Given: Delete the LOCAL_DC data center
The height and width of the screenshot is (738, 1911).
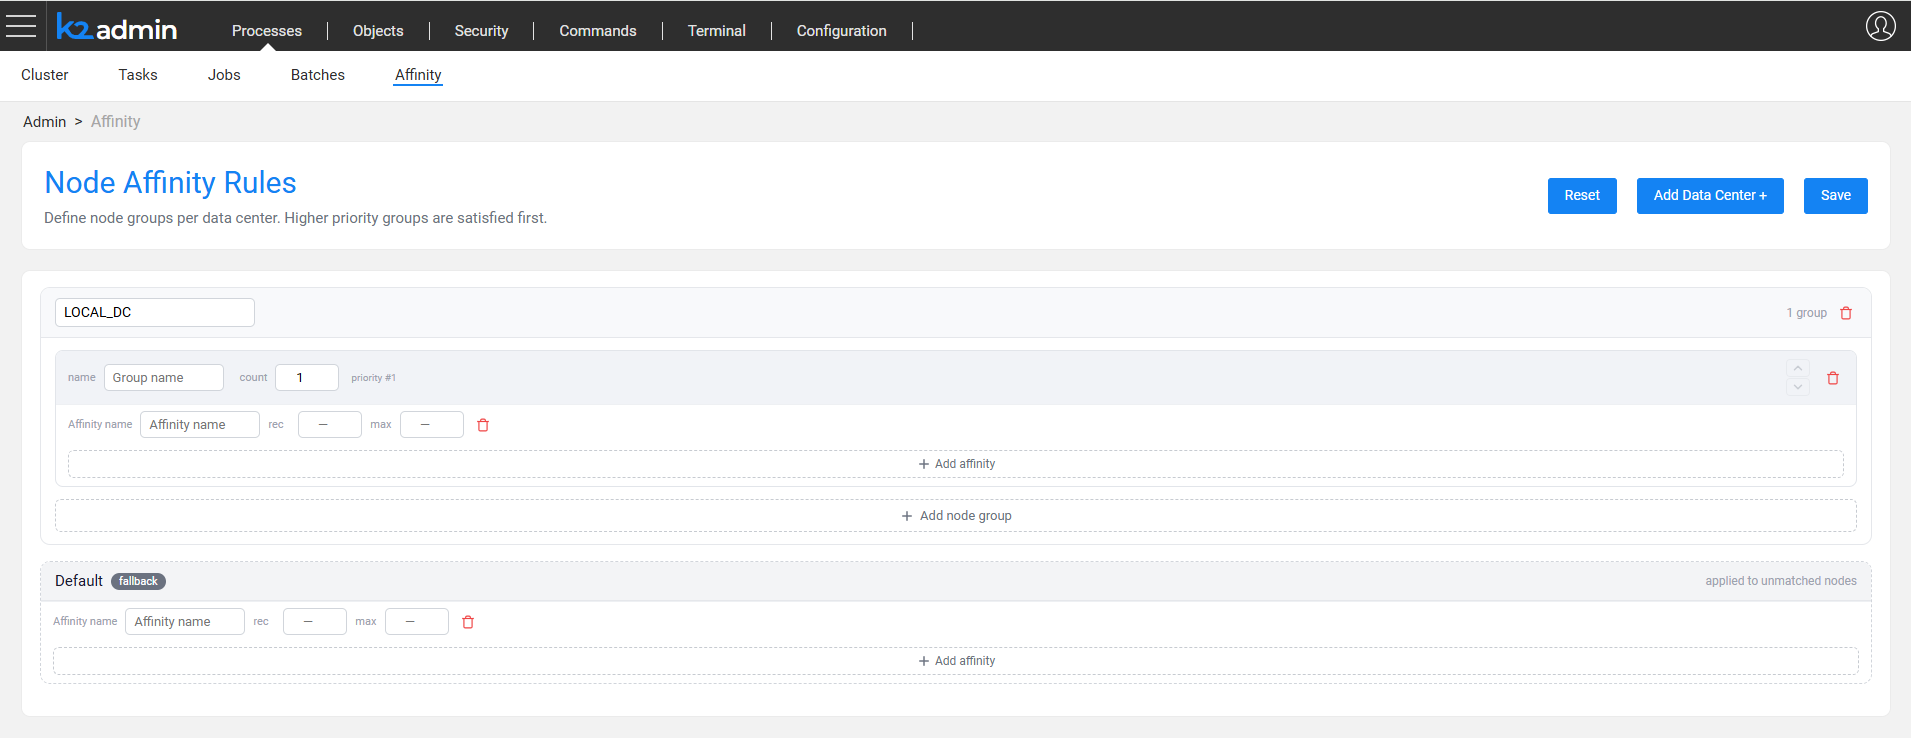Looking at the screenshot, I should (1846, 313).
